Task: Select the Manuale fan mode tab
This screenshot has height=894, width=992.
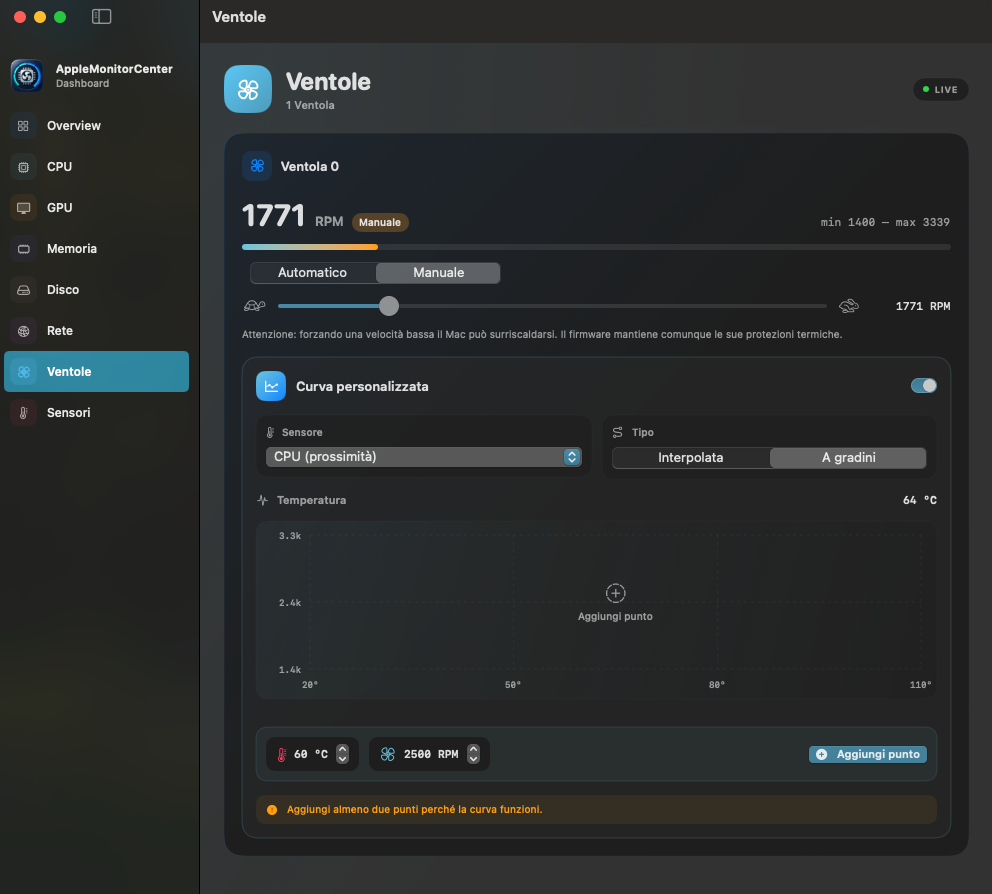Action: coord(438,273)
